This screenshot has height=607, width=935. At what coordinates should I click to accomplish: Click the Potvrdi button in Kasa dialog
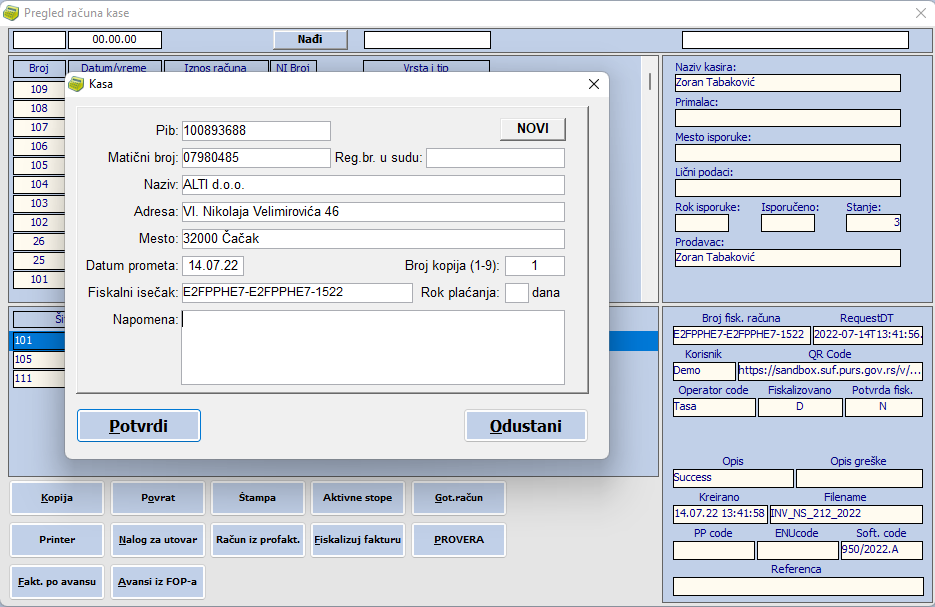pos(139,426)
